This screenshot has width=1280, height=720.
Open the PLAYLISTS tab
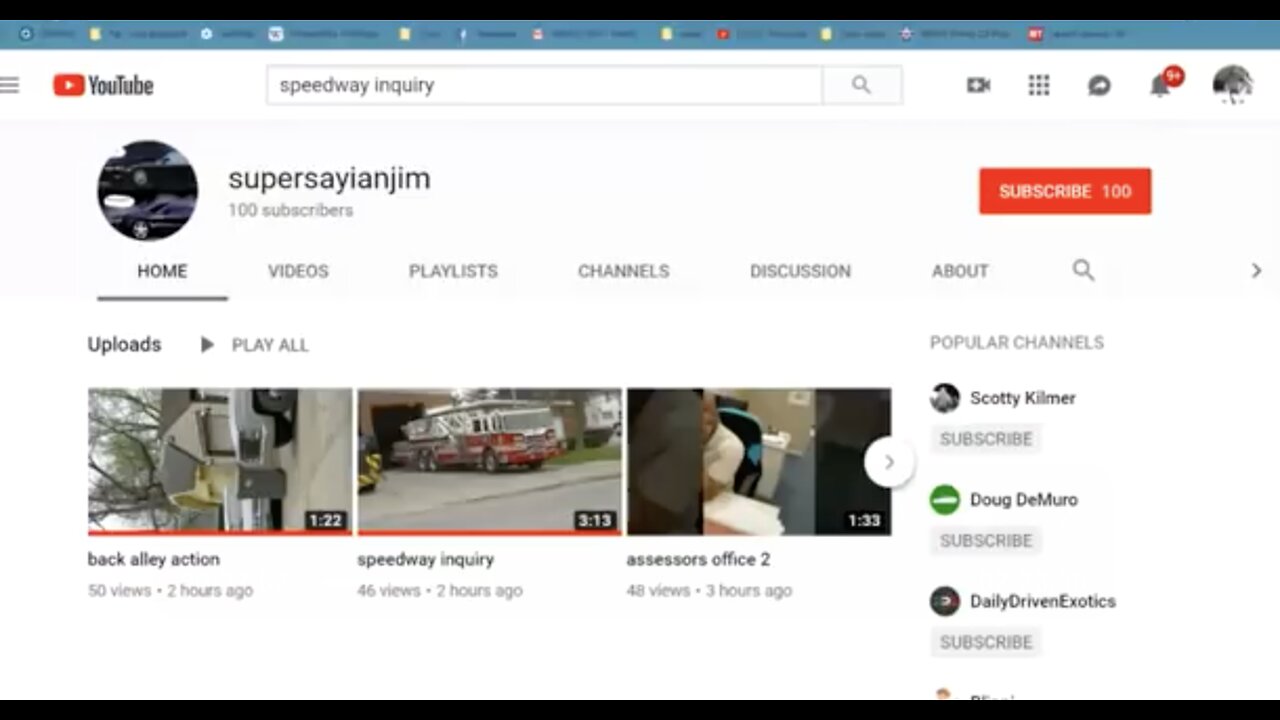453,271
